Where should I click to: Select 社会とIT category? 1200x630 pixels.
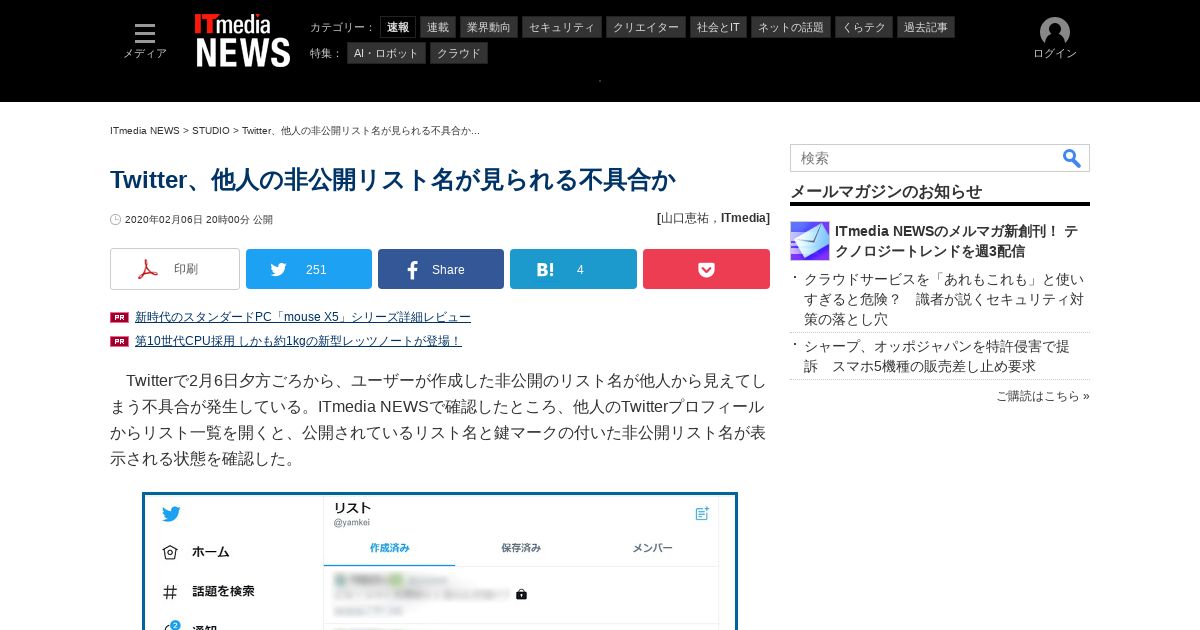coord(718,27)
